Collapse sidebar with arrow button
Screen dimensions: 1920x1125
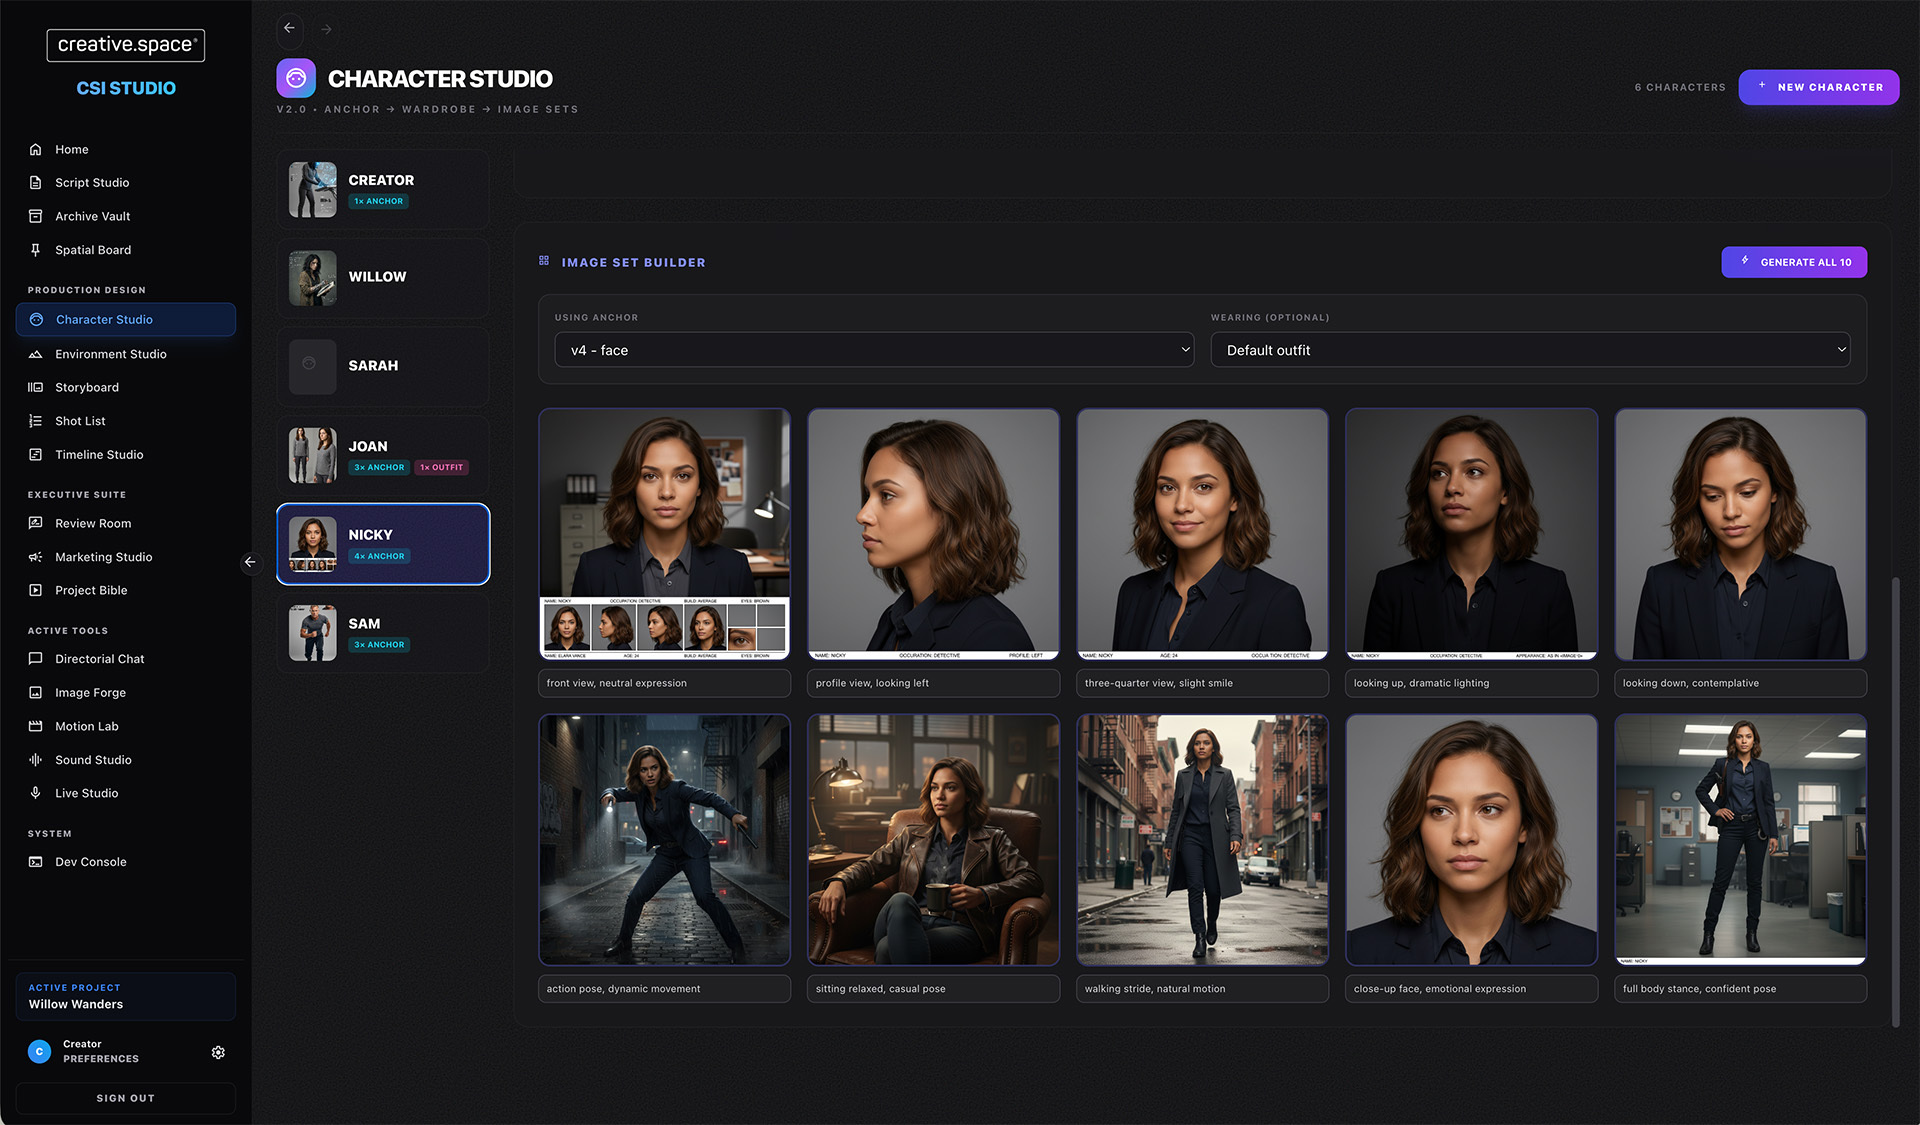[x=250, y=562]
